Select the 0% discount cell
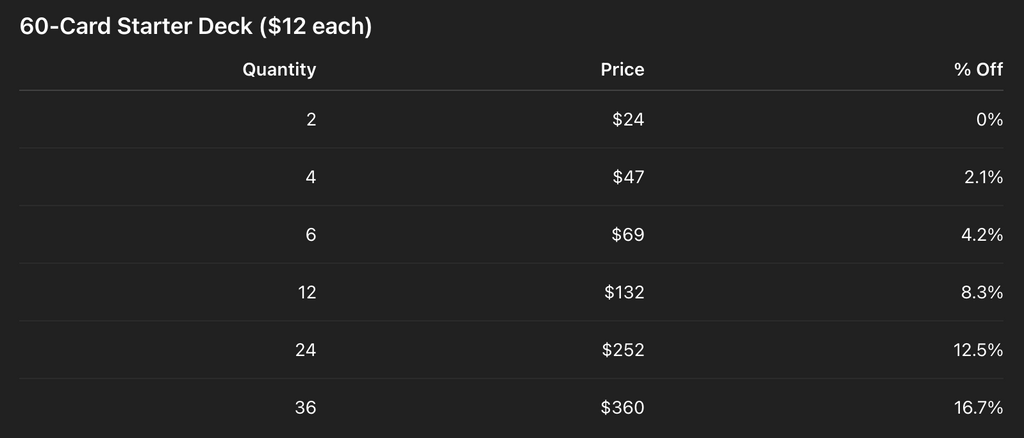This screenshot has height=438, width=1024. (989, 120)
